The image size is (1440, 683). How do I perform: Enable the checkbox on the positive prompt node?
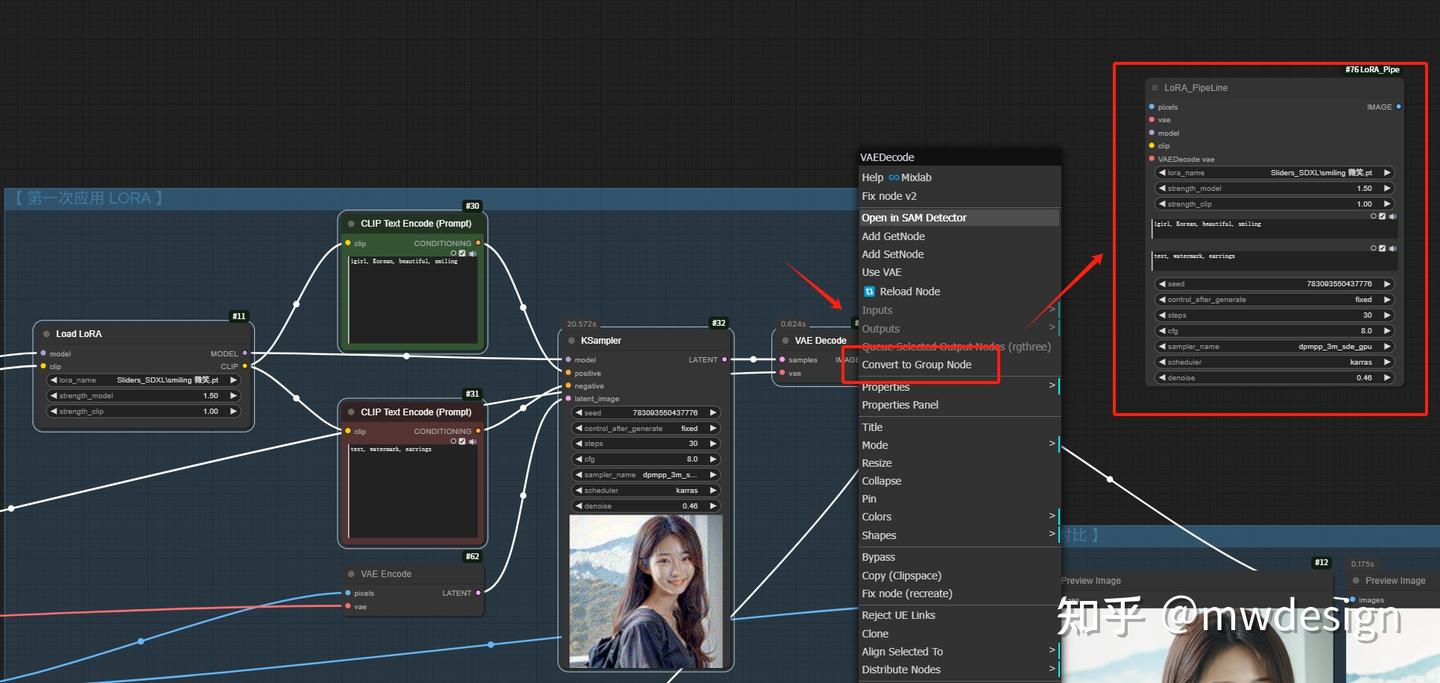(462, 253)
